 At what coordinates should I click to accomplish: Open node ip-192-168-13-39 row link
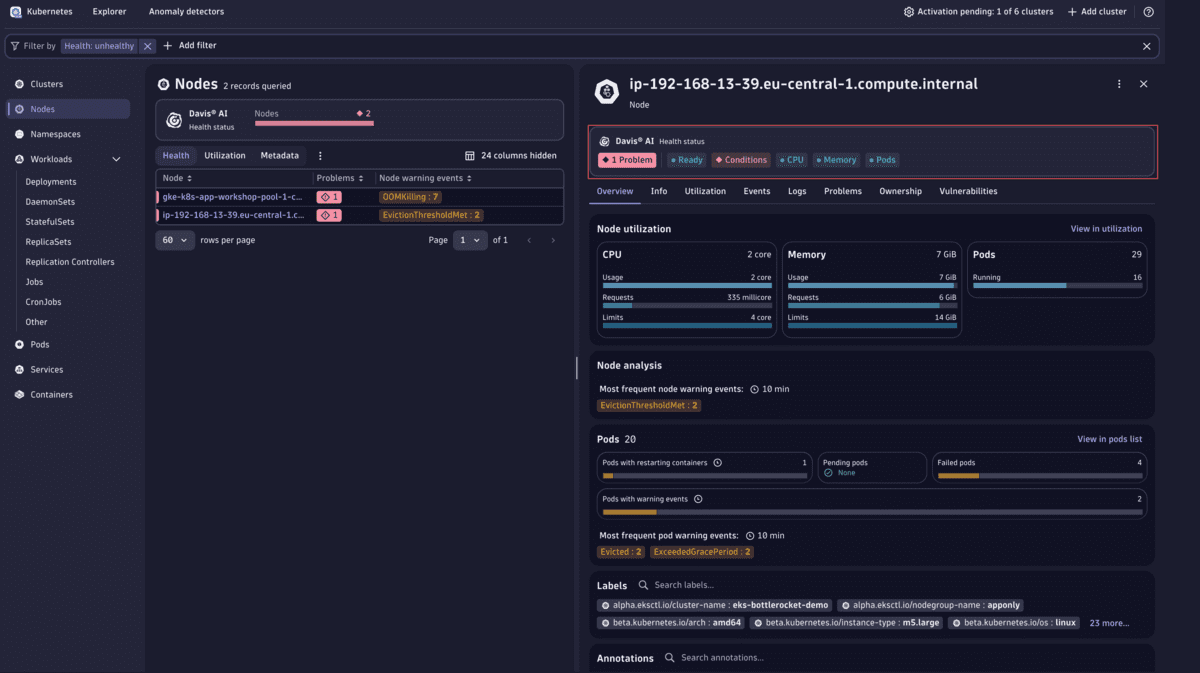[232, 215]
